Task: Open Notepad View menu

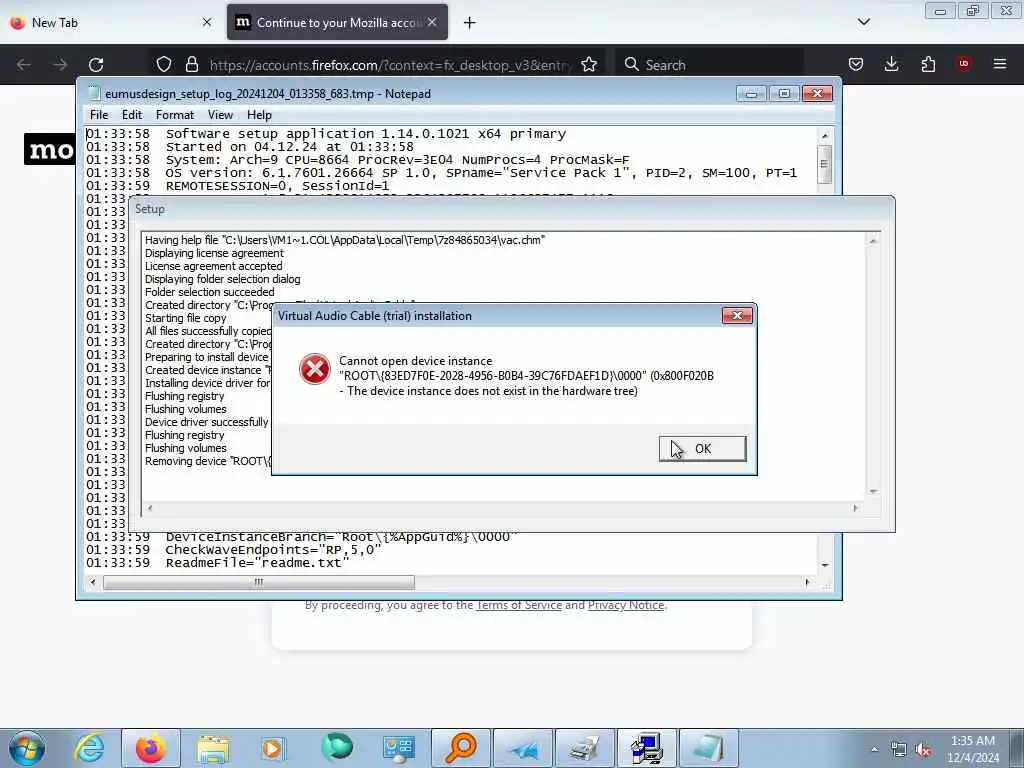Action: (x=220, y=115)
